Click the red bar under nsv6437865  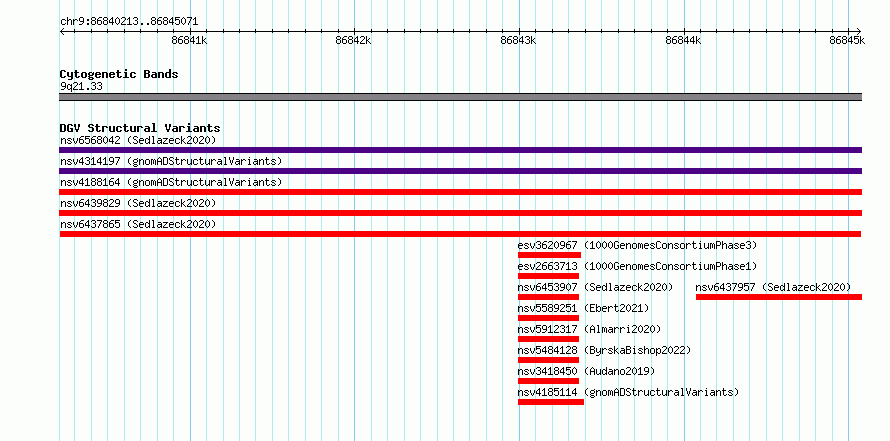pos(460,234)
